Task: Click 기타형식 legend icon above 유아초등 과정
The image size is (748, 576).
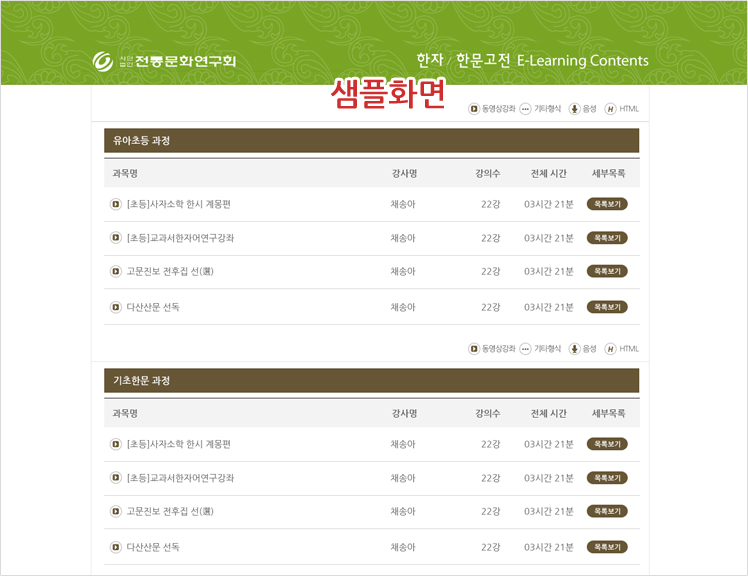Action: (x=525, y=109)
